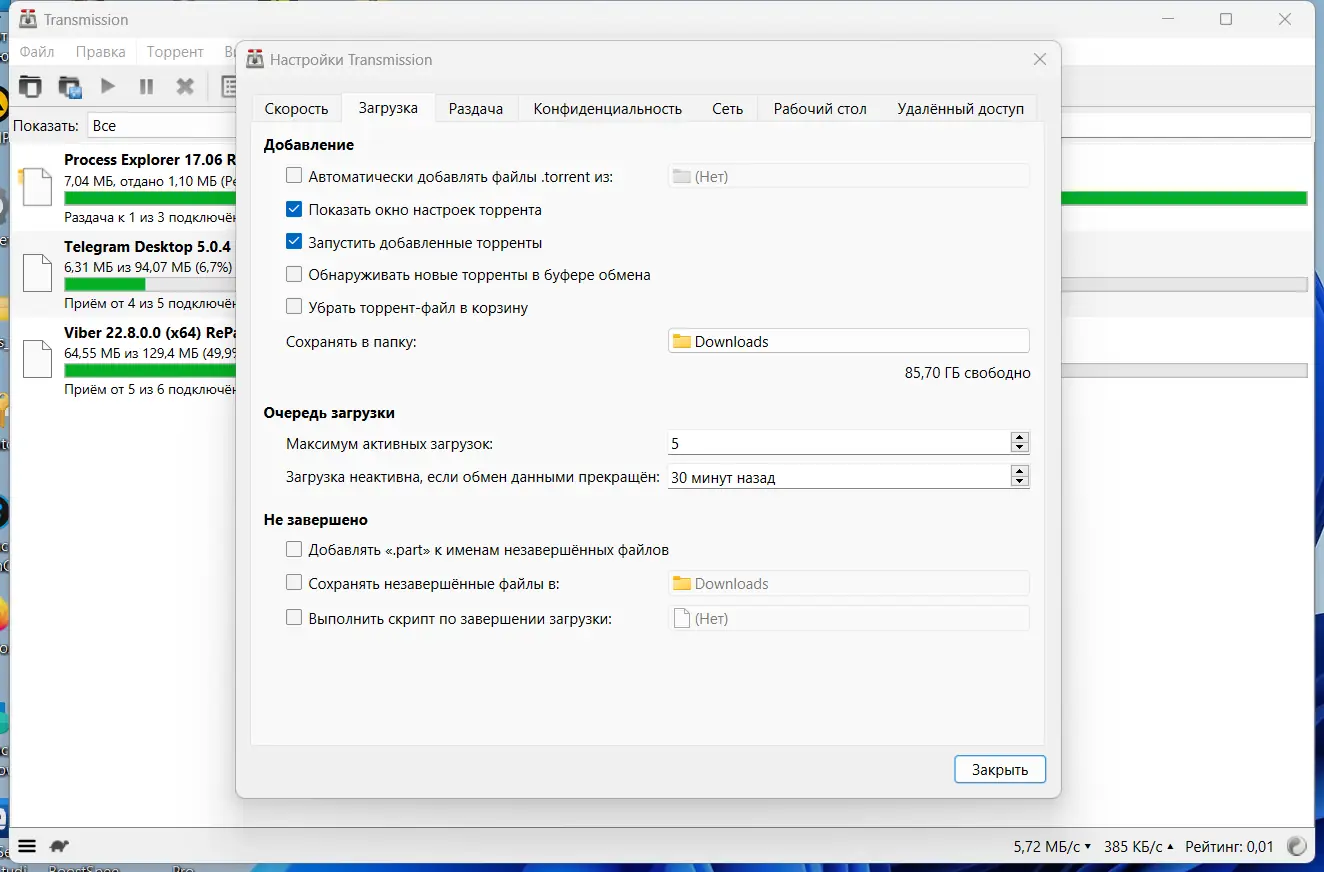Screen dimensions: 1324x872
Task: Uncheck 'Показать окно настроек торрента'
Action: point(294,210)
